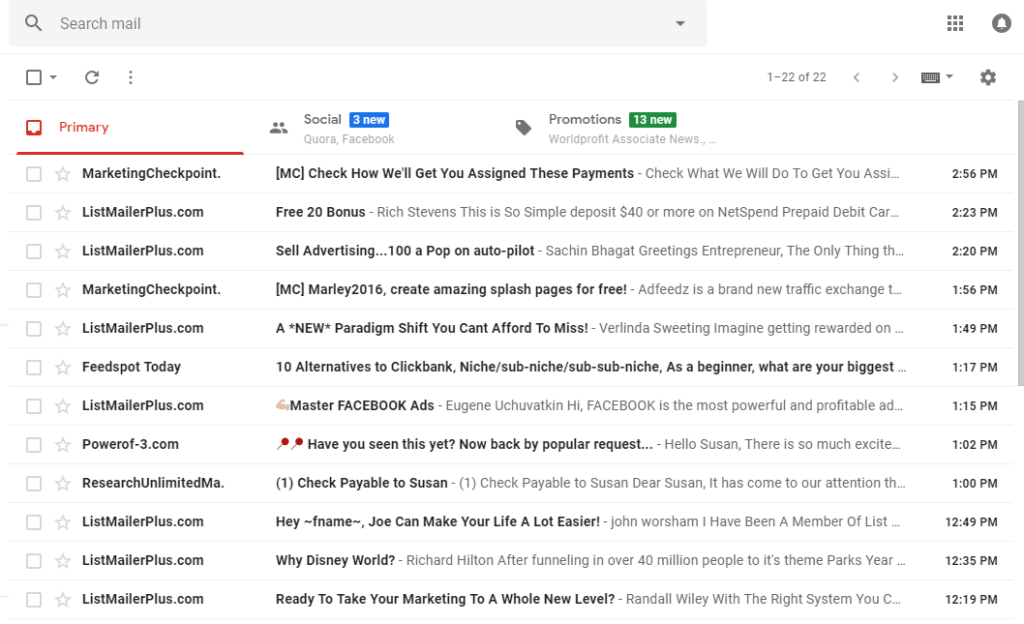The image size is (1024, 624).
Task: Click the 1:17 PM timestamp
Action: point(974,367)
